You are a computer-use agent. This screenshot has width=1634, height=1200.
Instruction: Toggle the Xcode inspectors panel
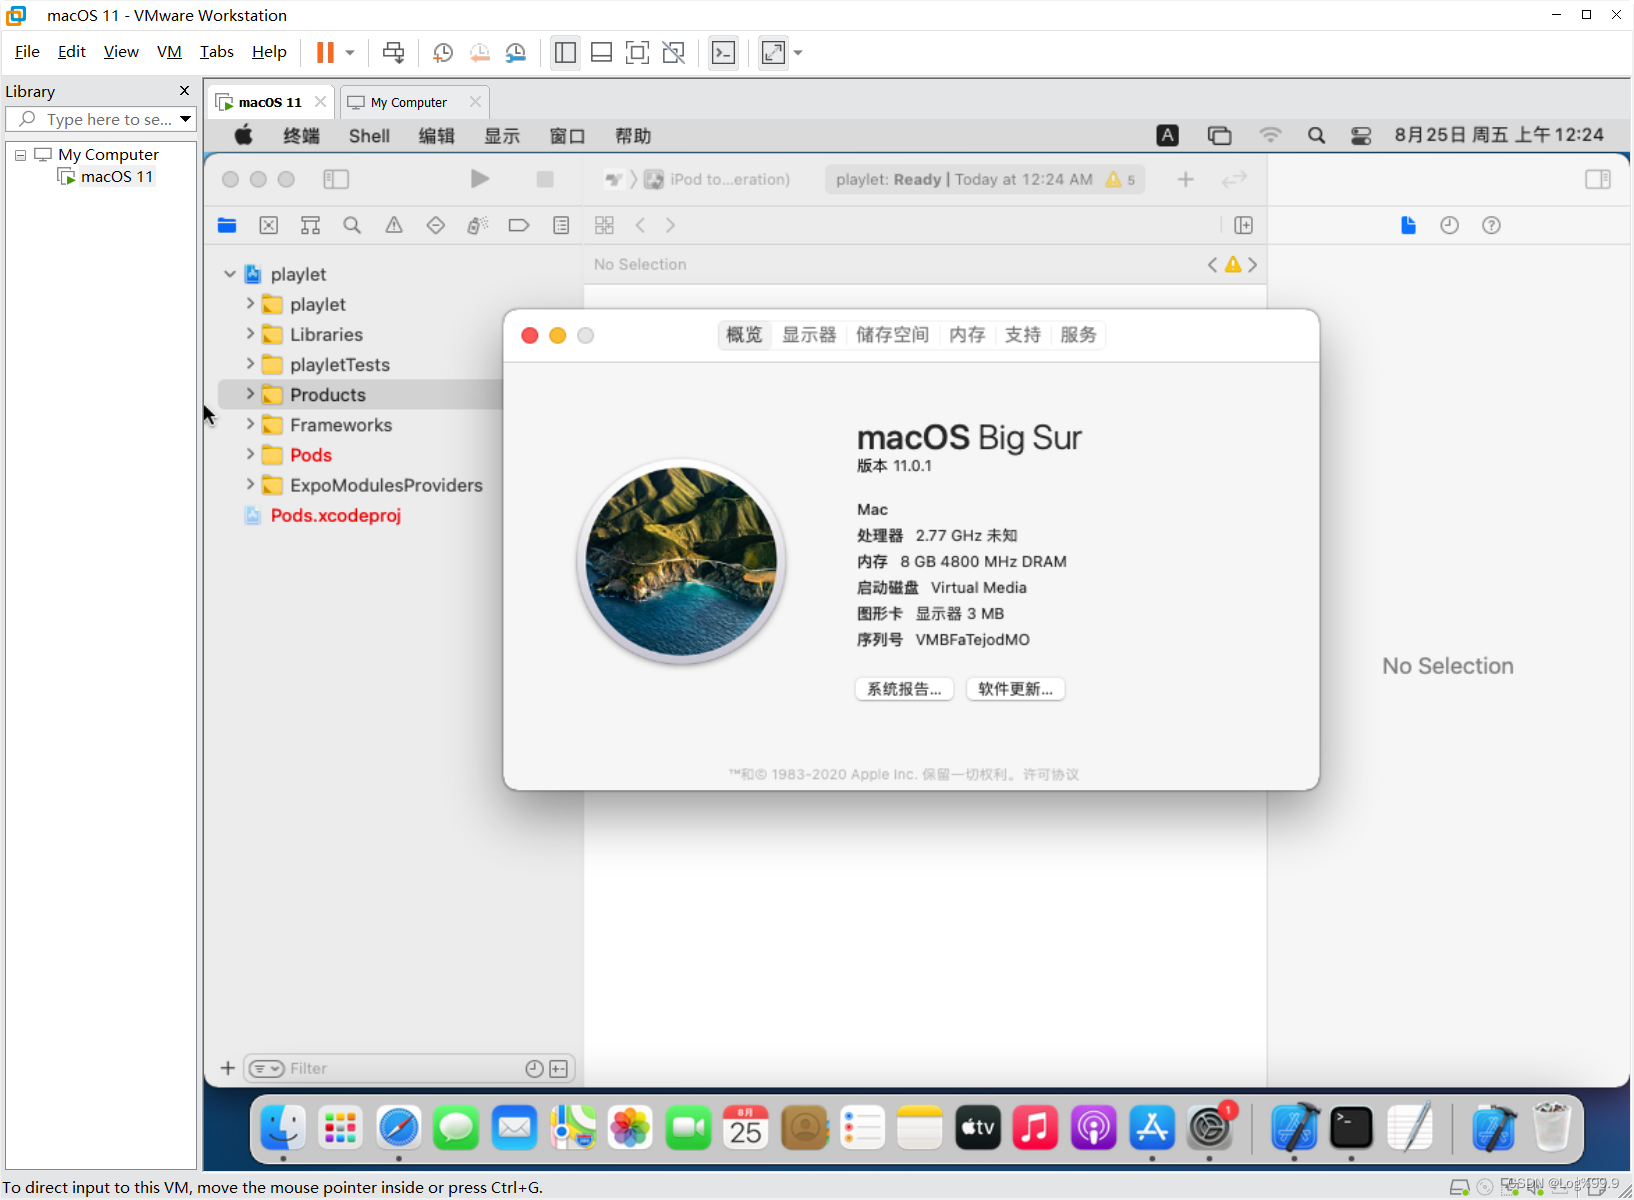click(x=1598, y=179)
